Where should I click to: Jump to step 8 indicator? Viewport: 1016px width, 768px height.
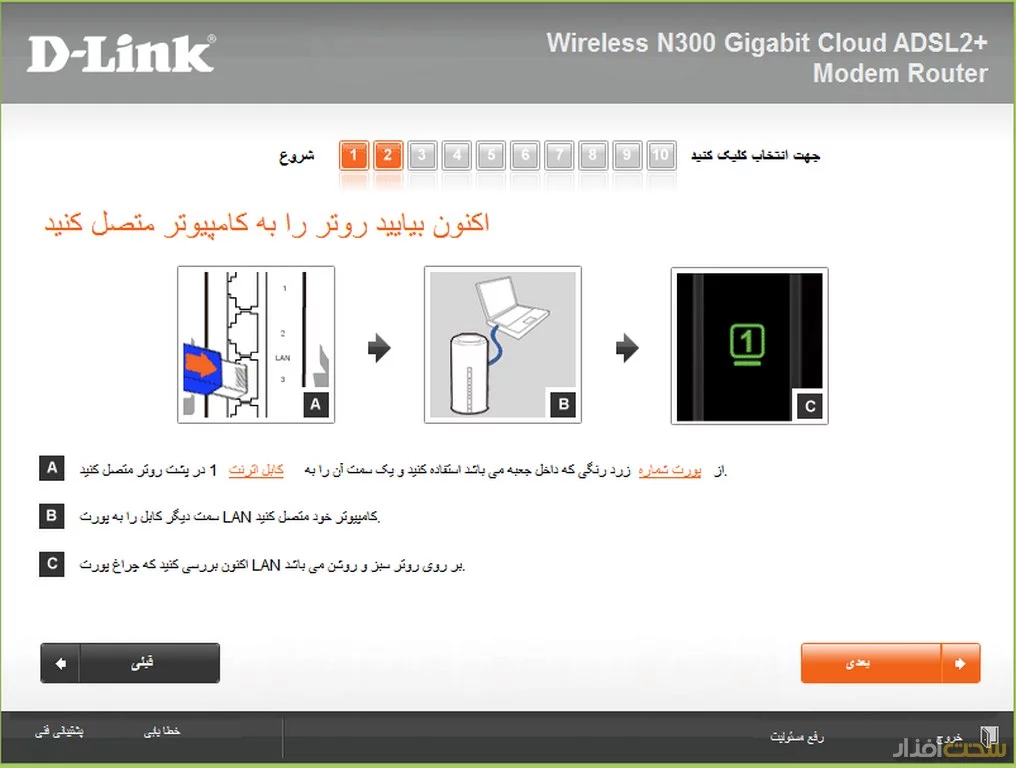click(593, 155)
